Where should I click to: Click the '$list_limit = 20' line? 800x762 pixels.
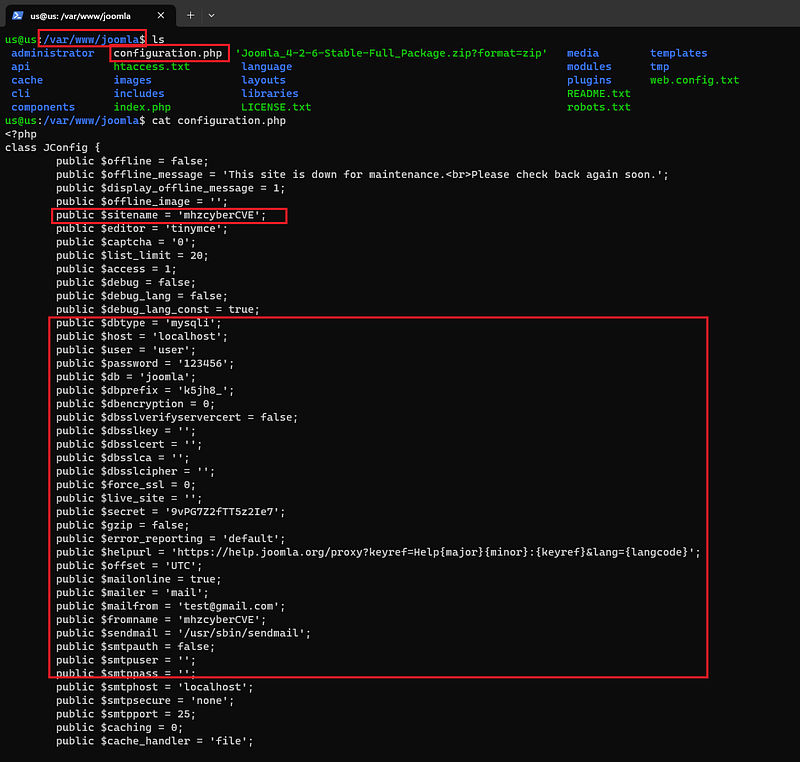[x=132, y=256]
